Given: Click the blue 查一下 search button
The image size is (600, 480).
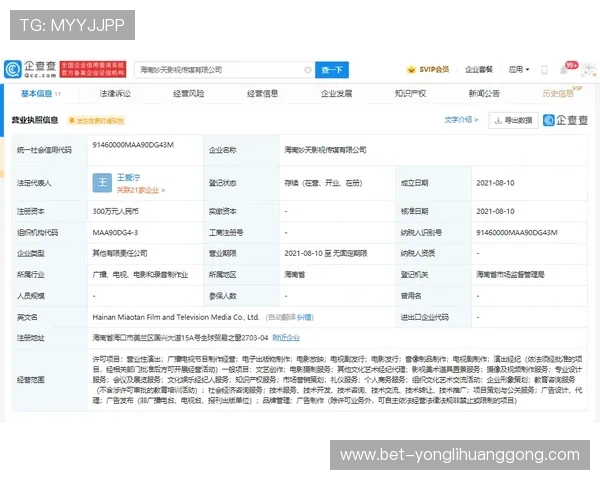Looking at the screenshot, I should point(332,70).
